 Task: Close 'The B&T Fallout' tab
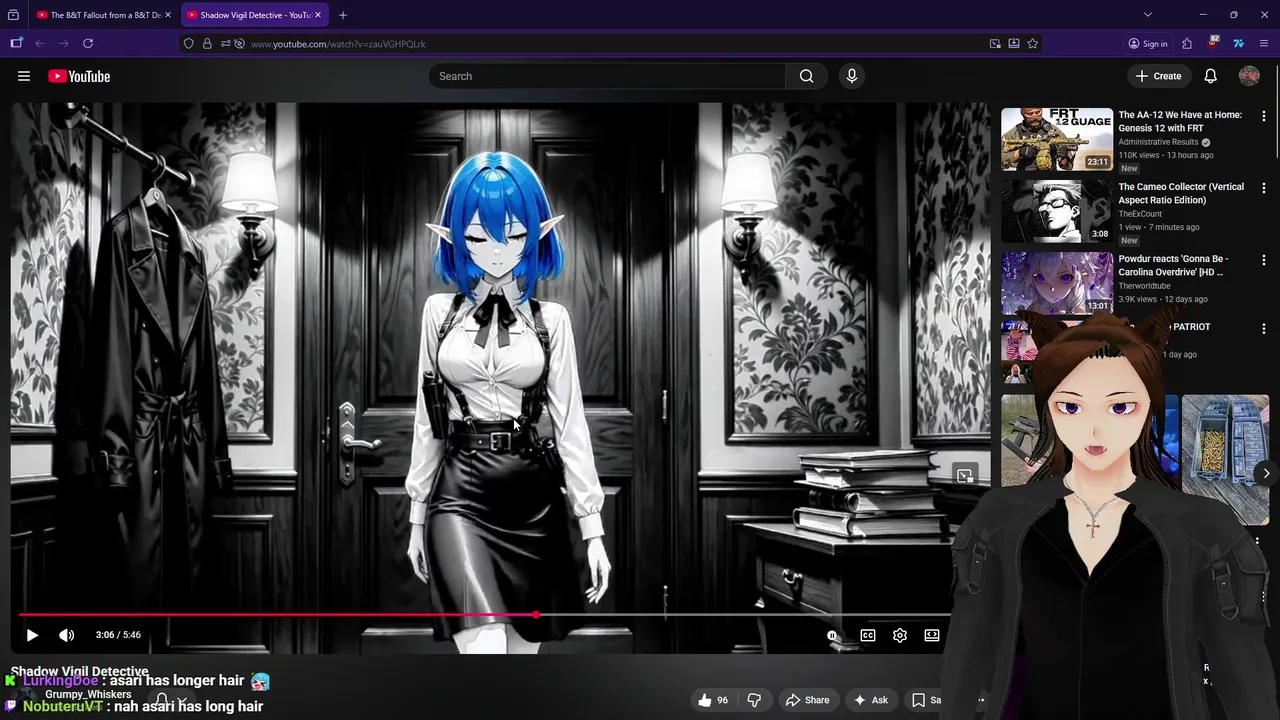click(x=168, y=15)
